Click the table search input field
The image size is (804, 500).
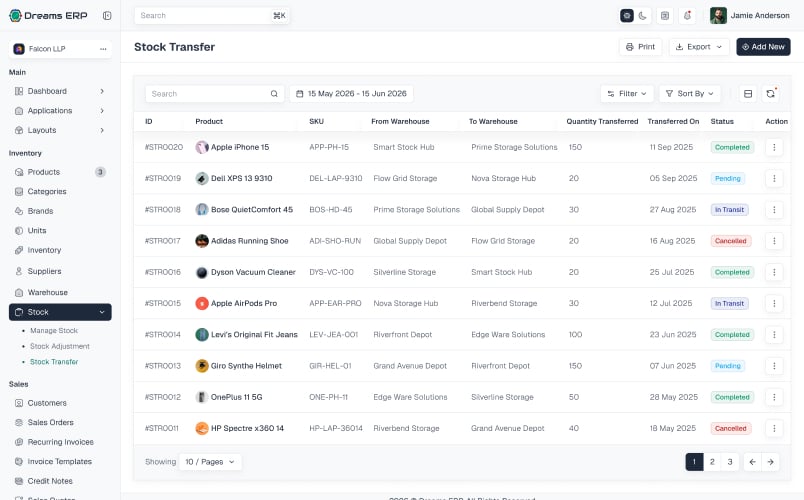pos(214,94)
